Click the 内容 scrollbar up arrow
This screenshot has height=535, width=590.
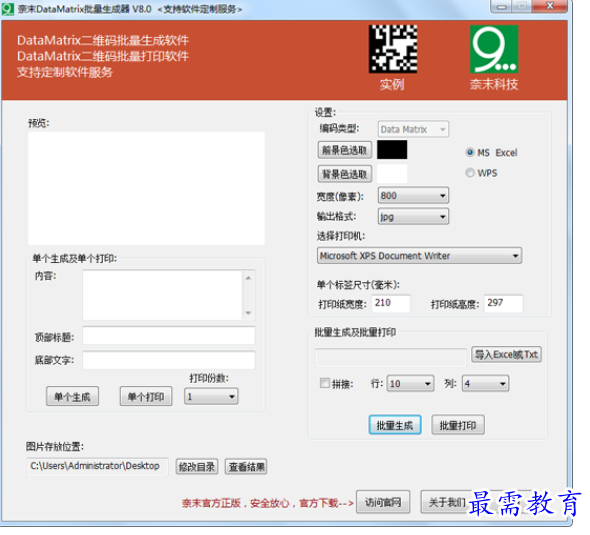248,278
